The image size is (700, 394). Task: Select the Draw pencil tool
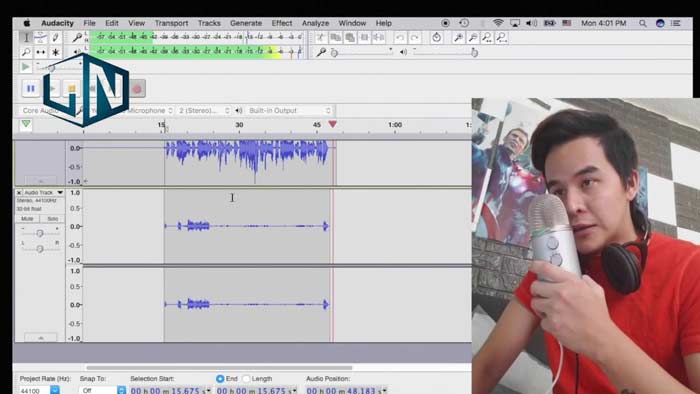(55, 38)
